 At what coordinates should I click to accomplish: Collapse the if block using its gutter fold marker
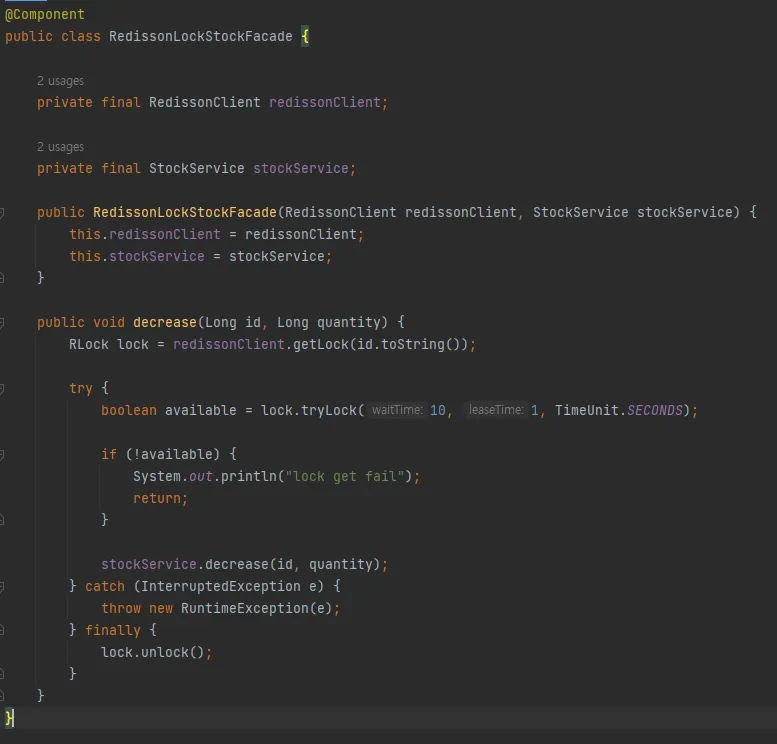coord(2,455)
